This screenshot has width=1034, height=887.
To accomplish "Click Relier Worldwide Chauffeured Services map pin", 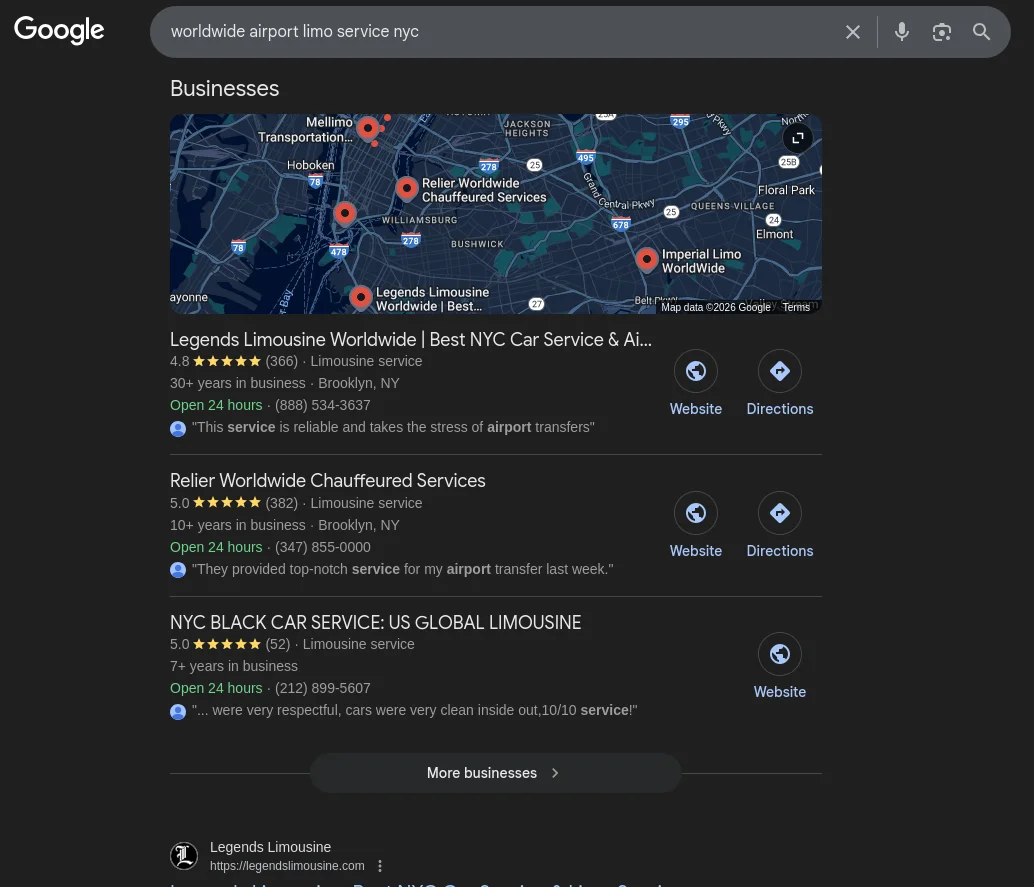I will 407,189.
